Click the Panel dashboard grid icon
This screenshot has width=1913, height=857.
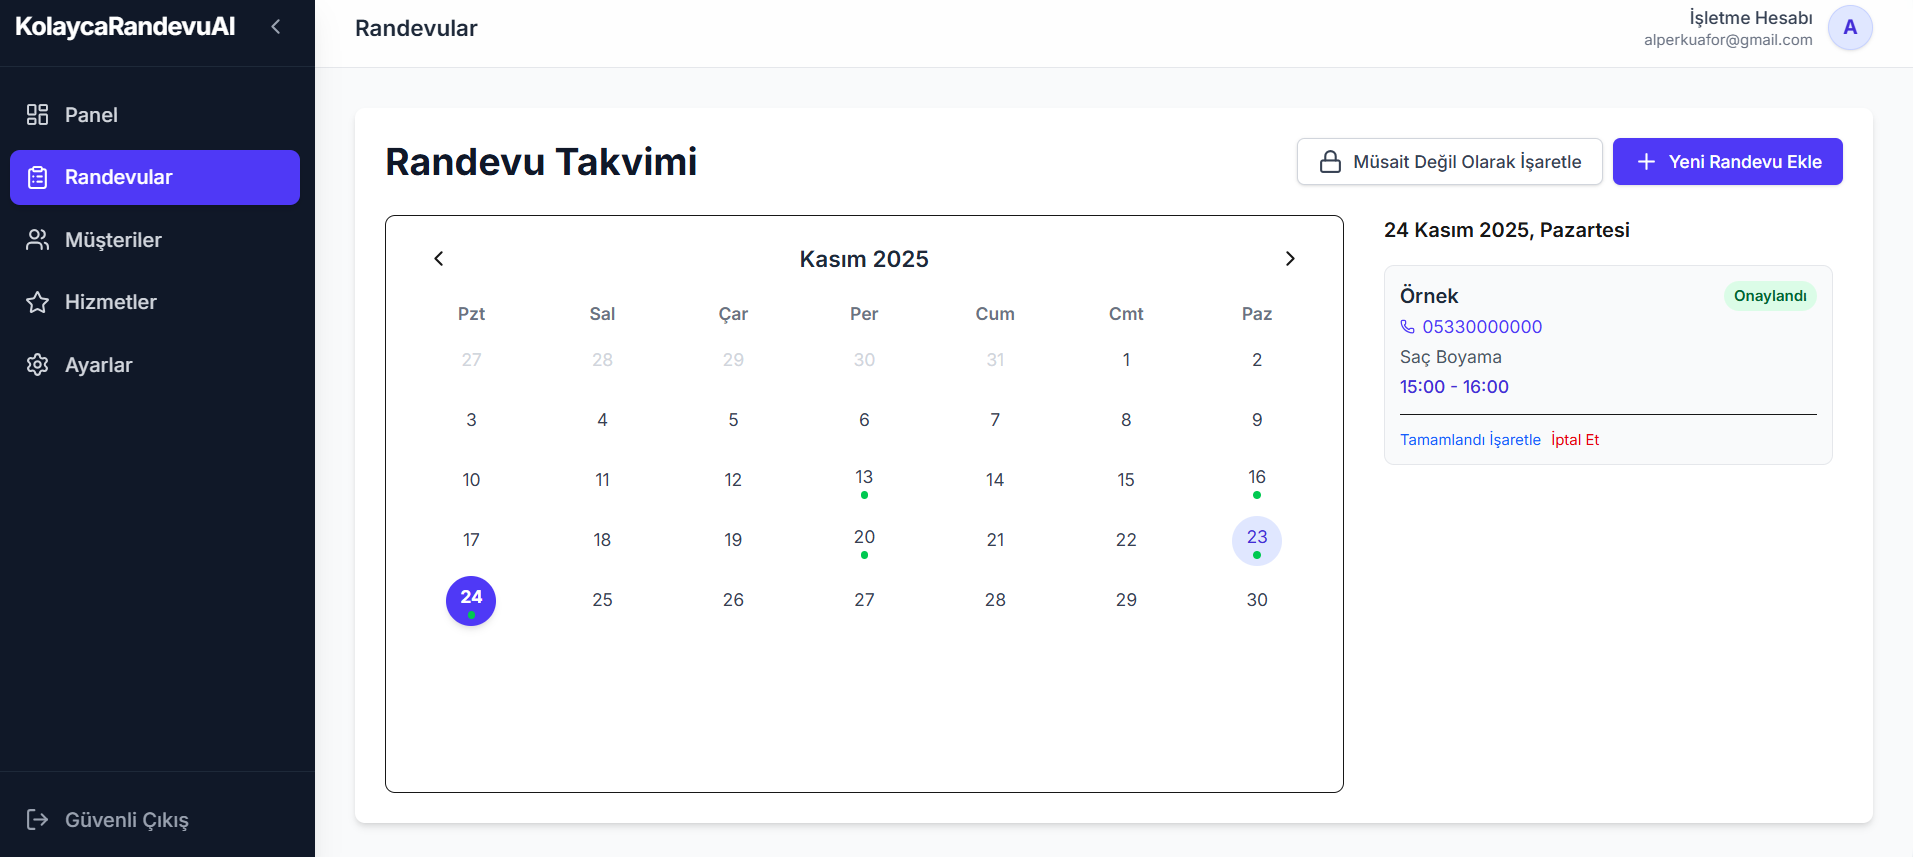tap(37, 115)
